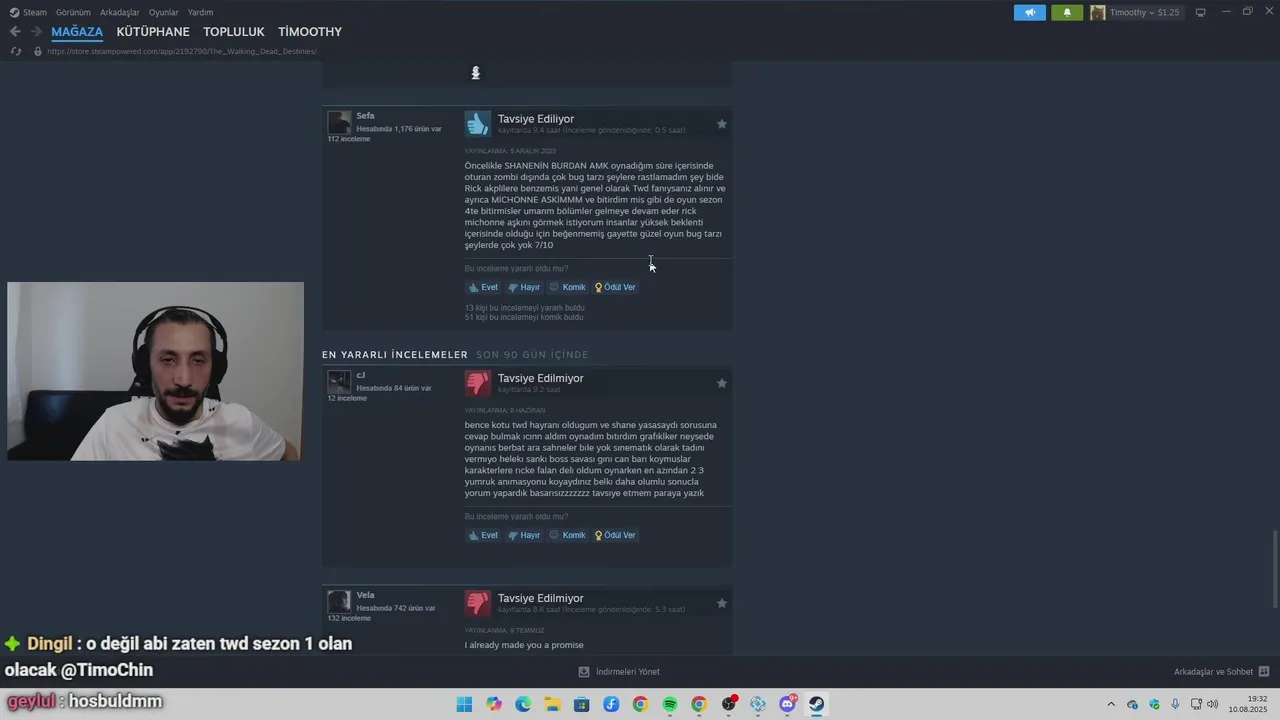Viewport: 1280px width, 720px height.
Task: Click the star icon on Vela's review
Action: tap(722, 603)
